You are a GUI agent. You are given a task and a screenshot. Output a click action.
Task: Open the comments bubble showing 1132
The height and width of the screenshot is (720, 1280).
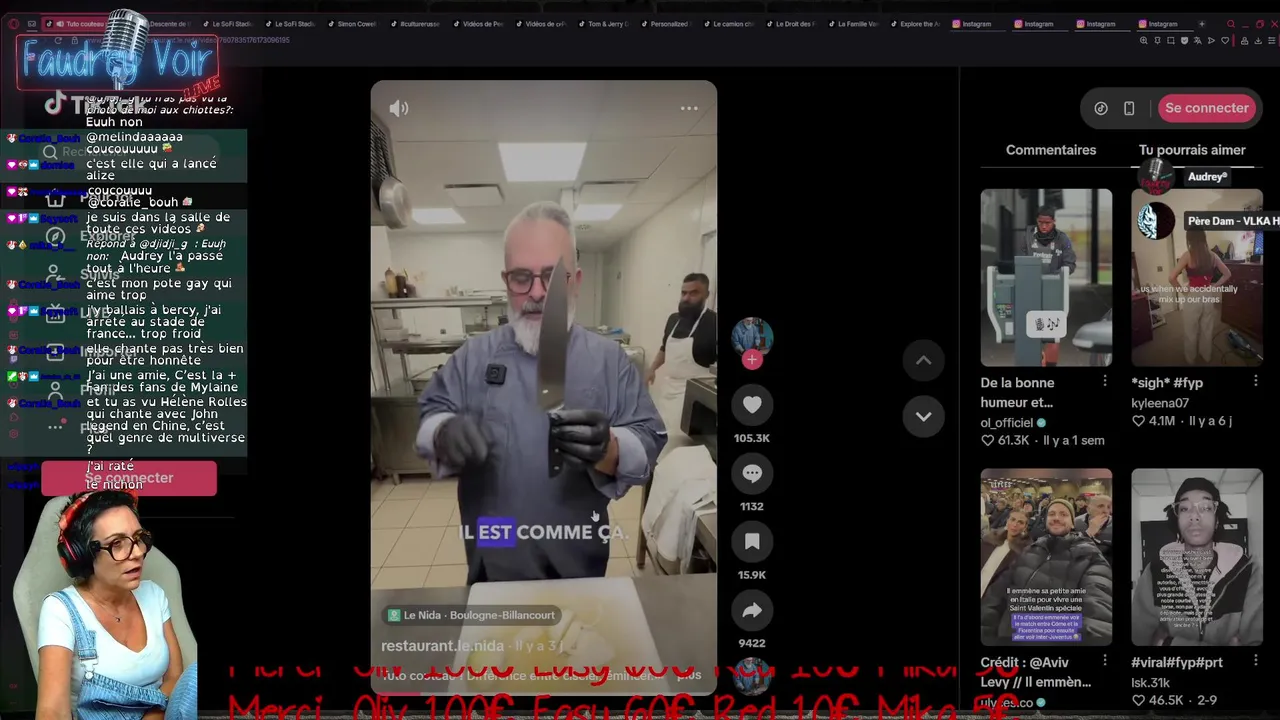[752, 473]
